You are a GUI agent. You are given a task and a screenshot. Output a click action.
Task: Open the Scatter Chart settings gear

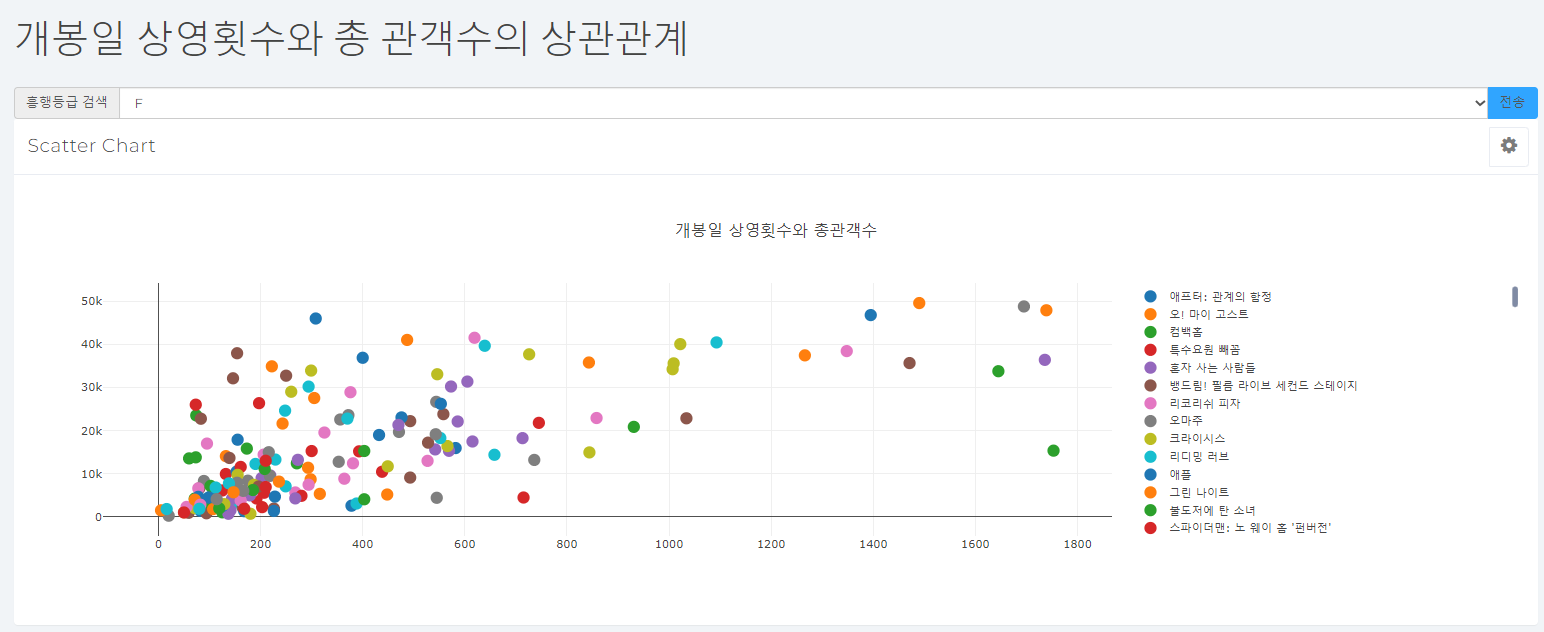tap(1508, 146)
